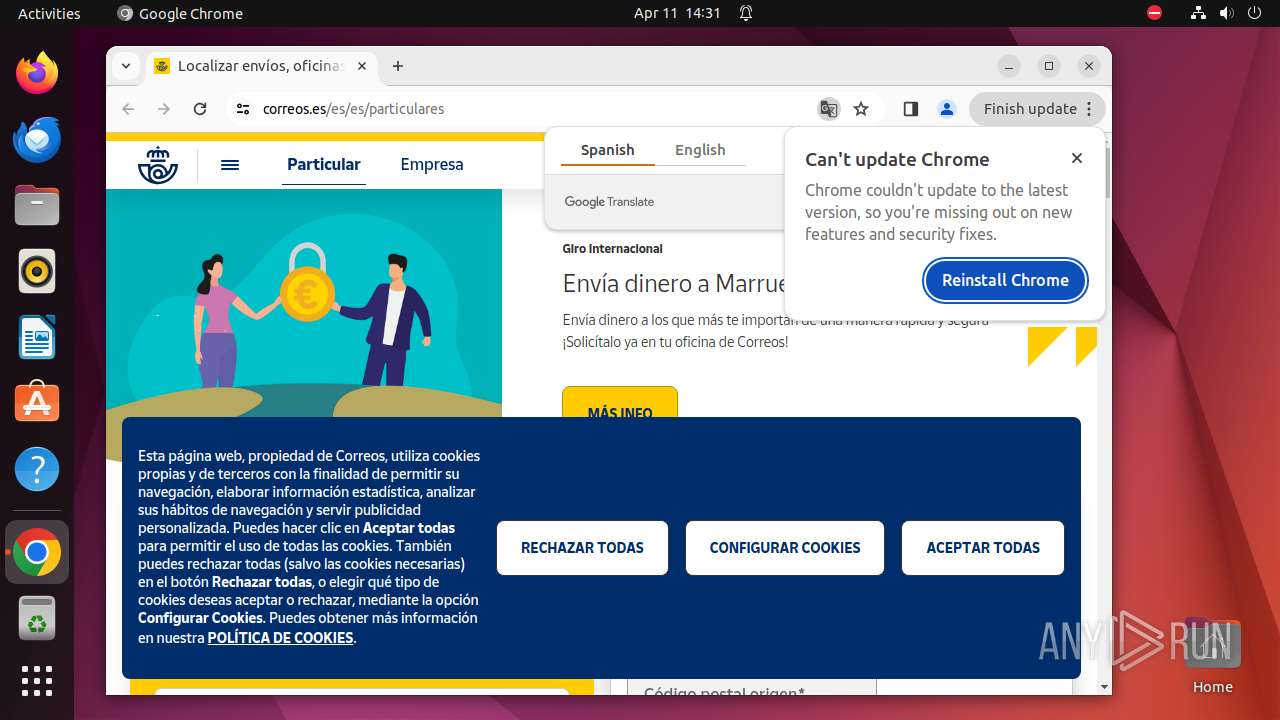Image resolution: width=1280 pixels, height=720 pixels.
Task: Open Home folder on desktop
Action: (1212, 657)
